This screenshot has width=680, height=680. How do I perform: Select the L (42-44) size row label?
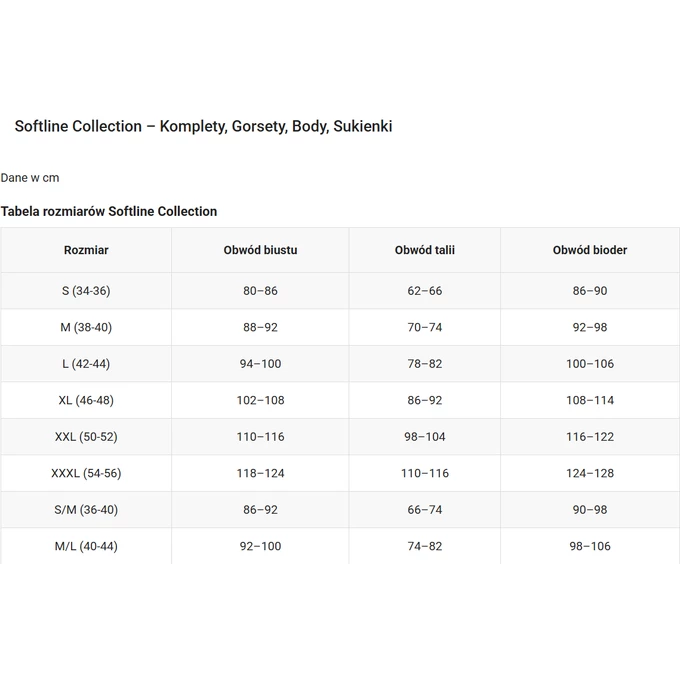(x=86, y=364)
